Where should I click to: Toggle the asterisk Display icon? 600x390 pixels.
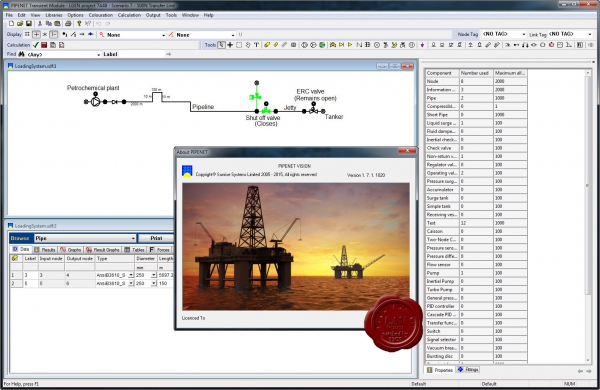pos(45,34)
